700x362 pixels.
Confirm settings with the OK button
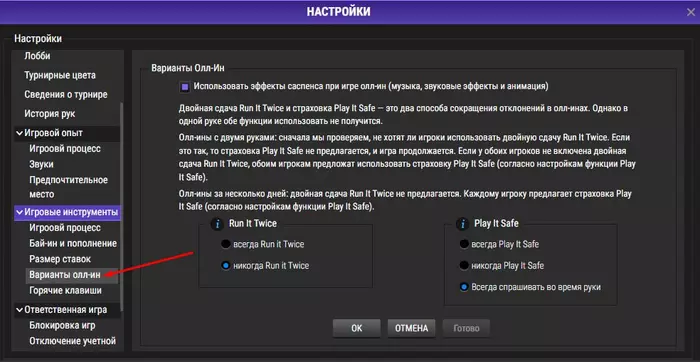point(357,328)
